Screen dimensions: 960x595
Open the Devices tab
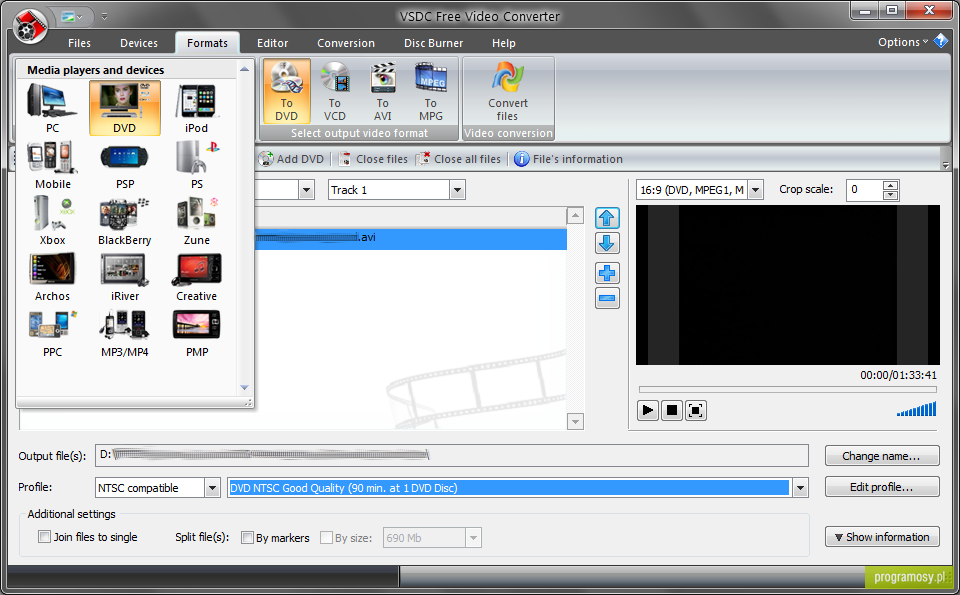coord(139,43)
